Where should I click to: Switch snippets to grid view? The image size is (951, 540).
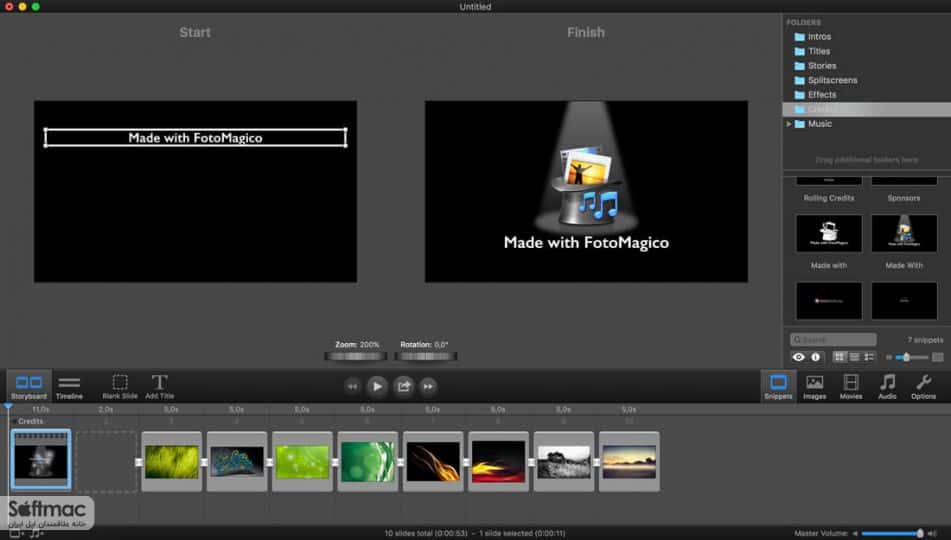(x=839, y=357)
